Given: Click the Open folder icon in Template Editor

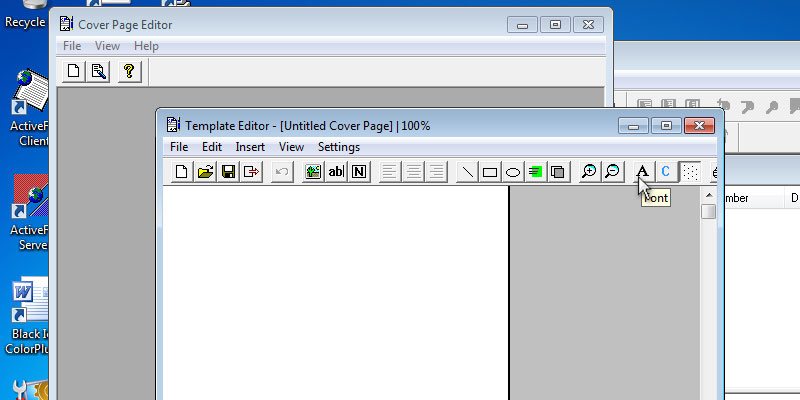Looking at the screenshot, I should (x=205, y=172).
